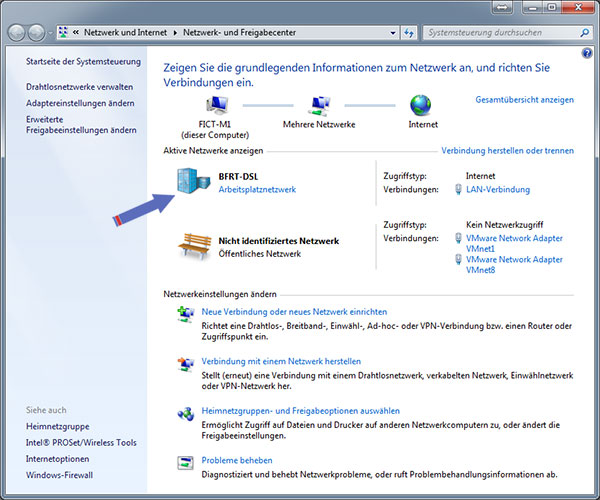Image resolution: width=600 pixels, height=500 pixels.
Task: Open the blue help question mark icon
Action: (x=587, y=53)
